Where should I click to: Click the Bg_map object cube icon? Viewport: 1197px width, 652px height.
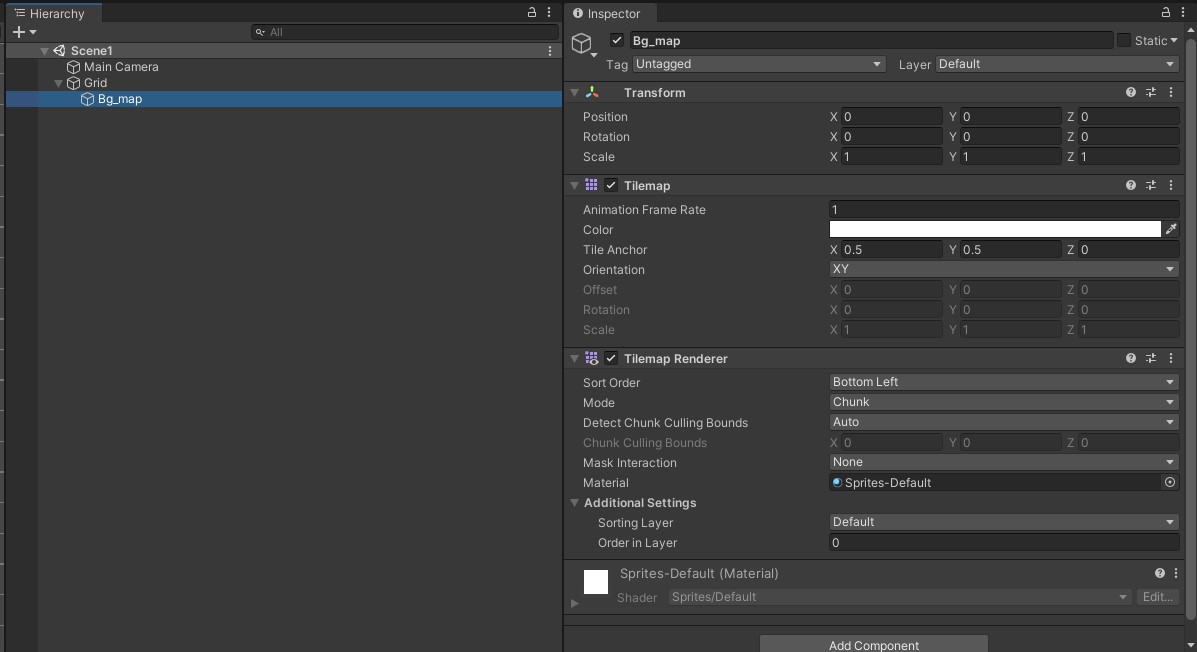coord(582,43)
